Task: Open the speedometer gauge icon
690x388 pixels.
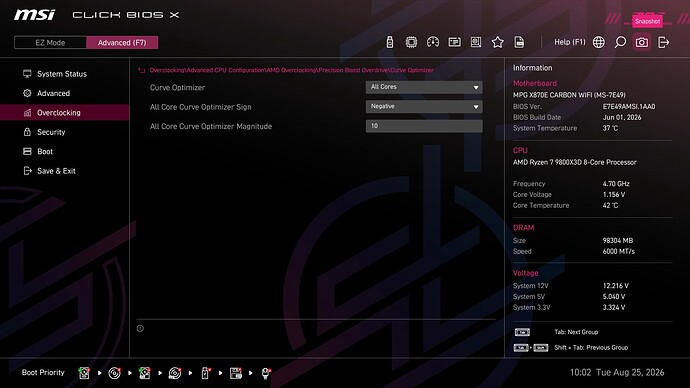Action: (x=433, y=42)
